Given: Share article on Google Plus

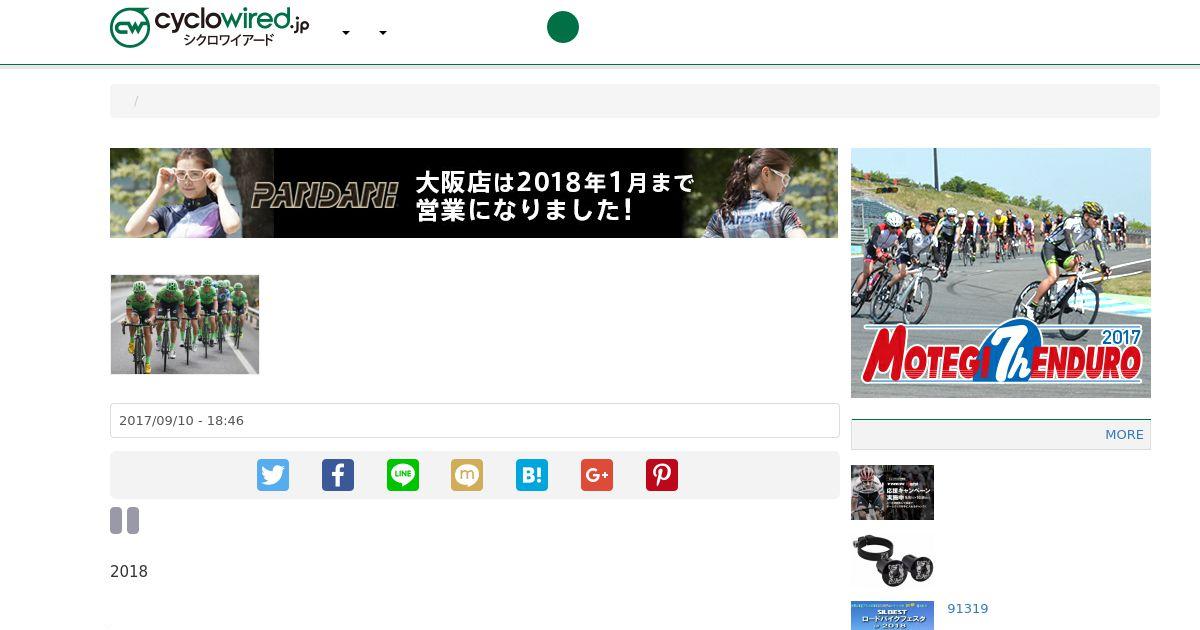Looking at the screenshot, I should point(597,475).
